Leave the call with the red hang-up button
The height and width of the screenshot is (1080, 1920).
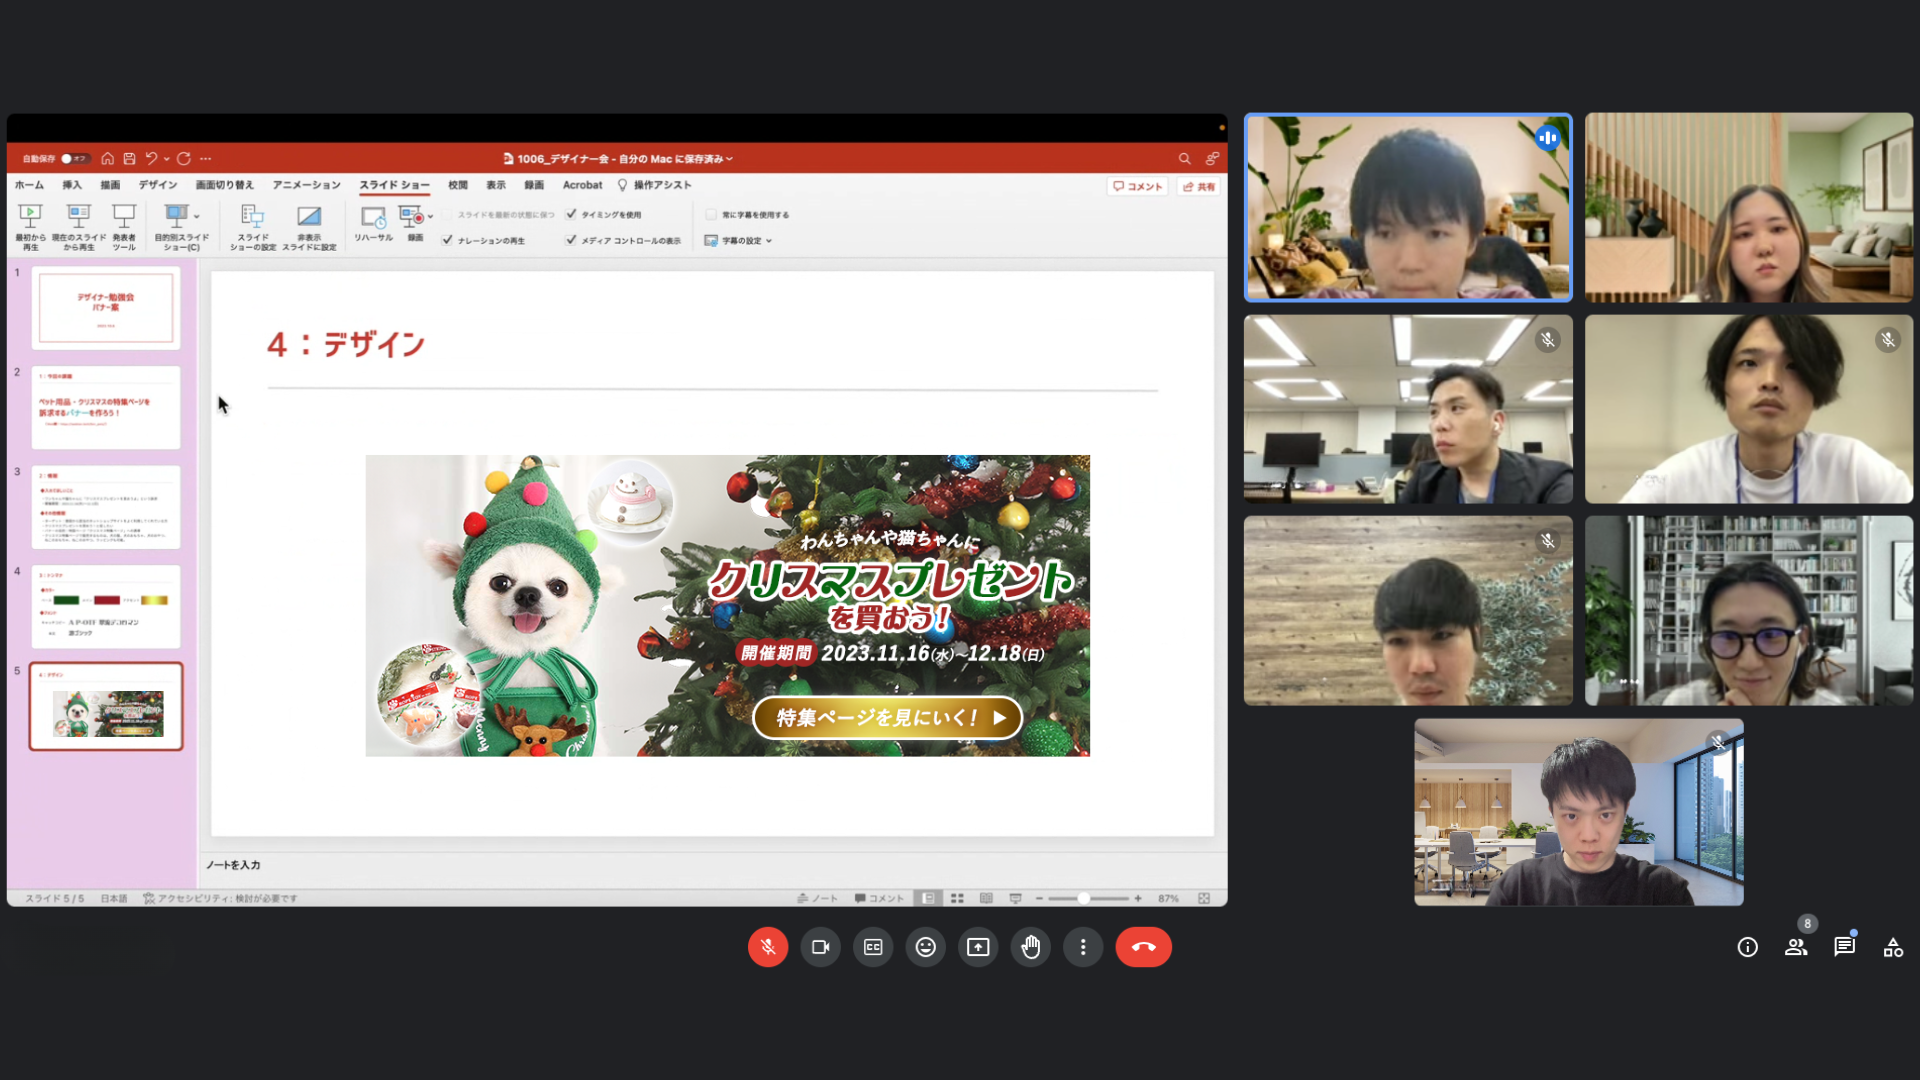click(1143, 947)
